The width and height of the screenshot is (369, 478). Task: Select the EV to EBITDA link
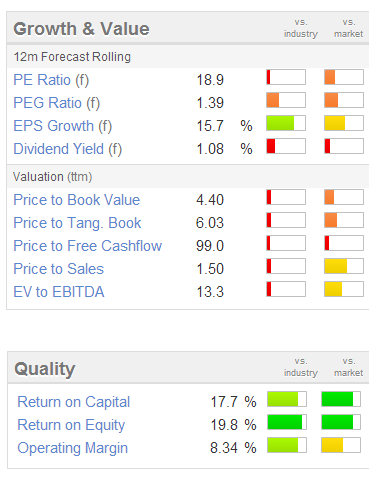pos(59,292)
